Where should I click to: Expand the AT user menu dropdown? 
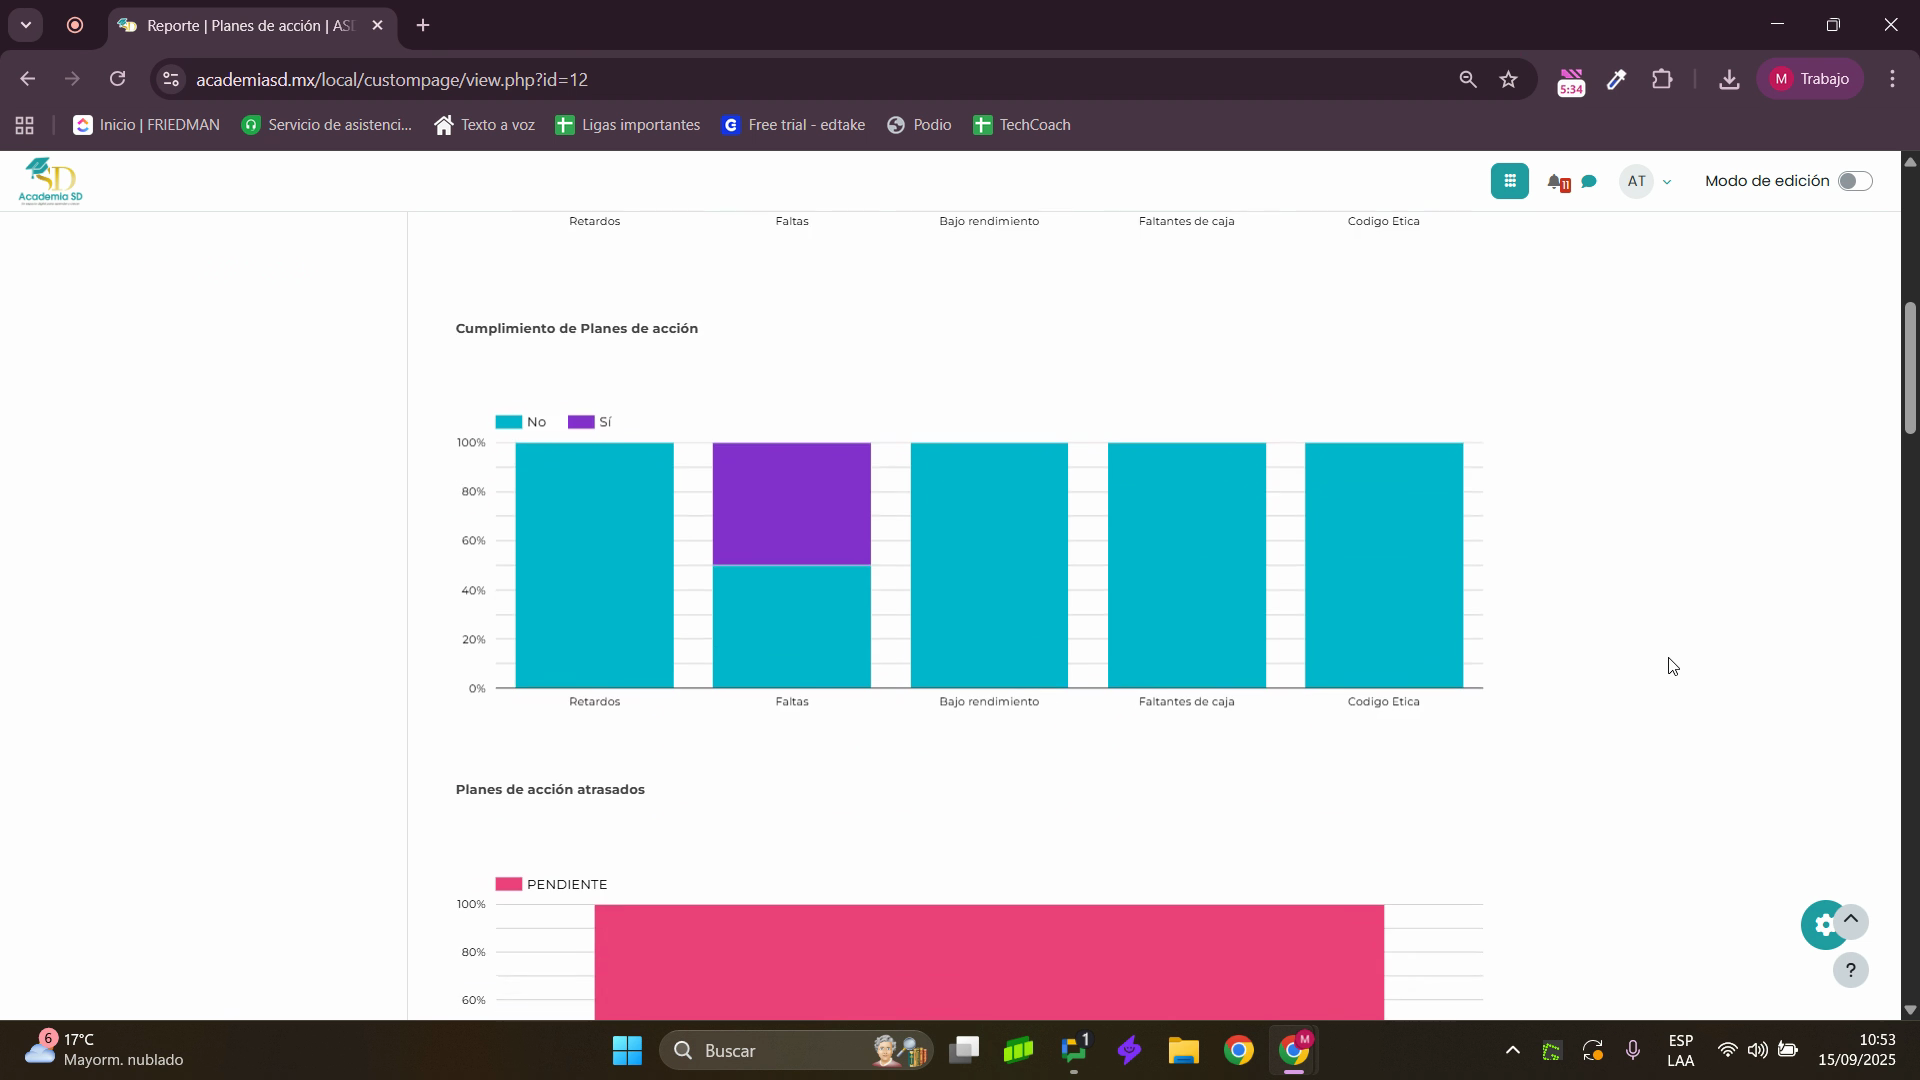coord(1666,182)
